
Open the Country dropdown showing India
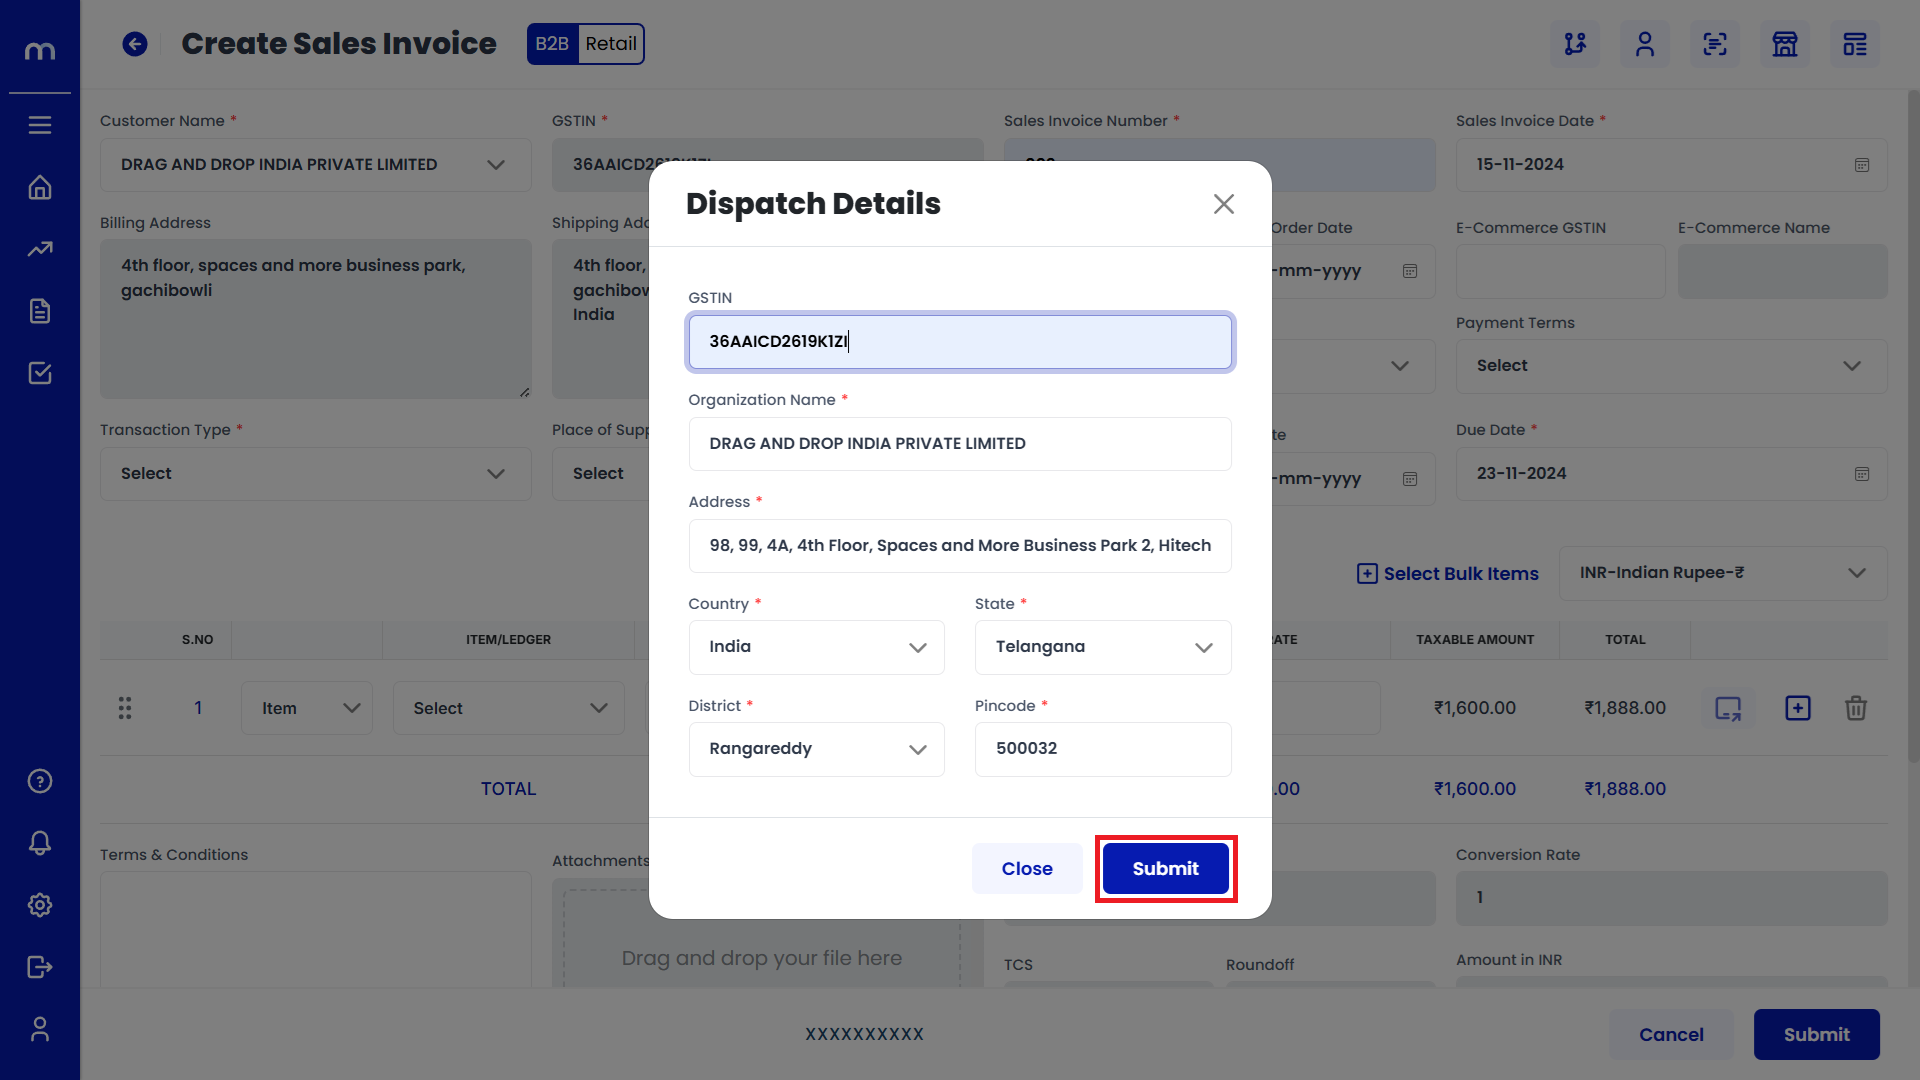tap(817, 647)
